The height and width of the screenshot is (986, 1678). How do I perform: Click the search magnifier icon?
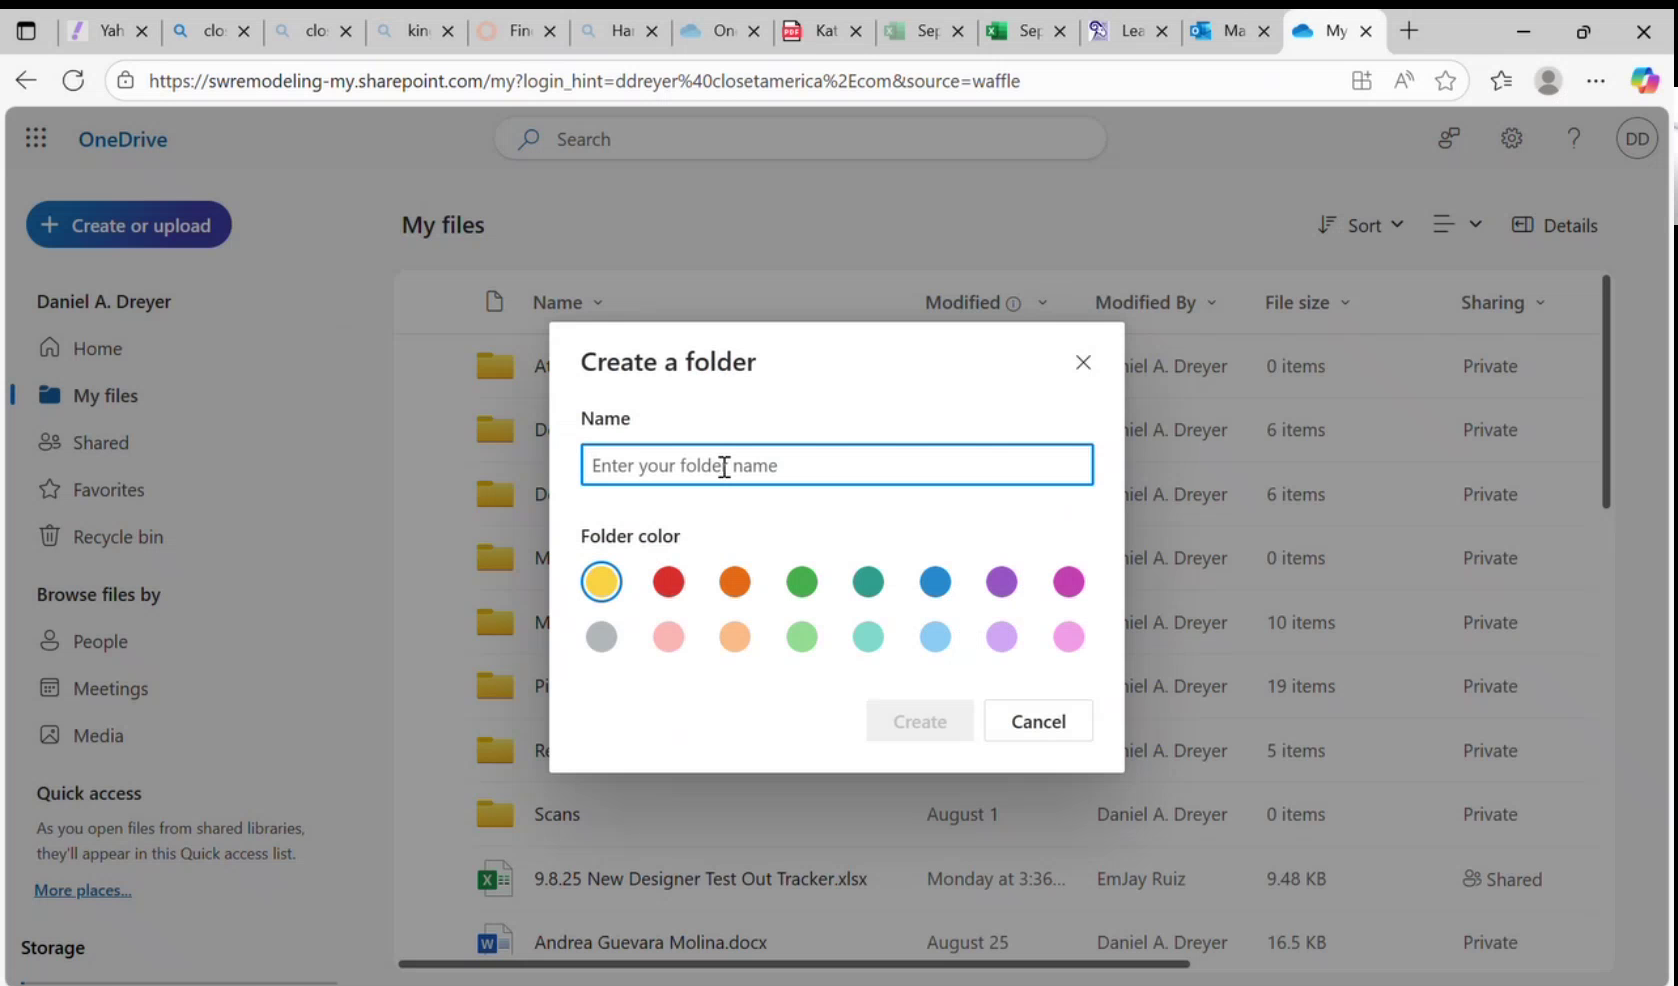pyautogui.click(x=528, y=139)
